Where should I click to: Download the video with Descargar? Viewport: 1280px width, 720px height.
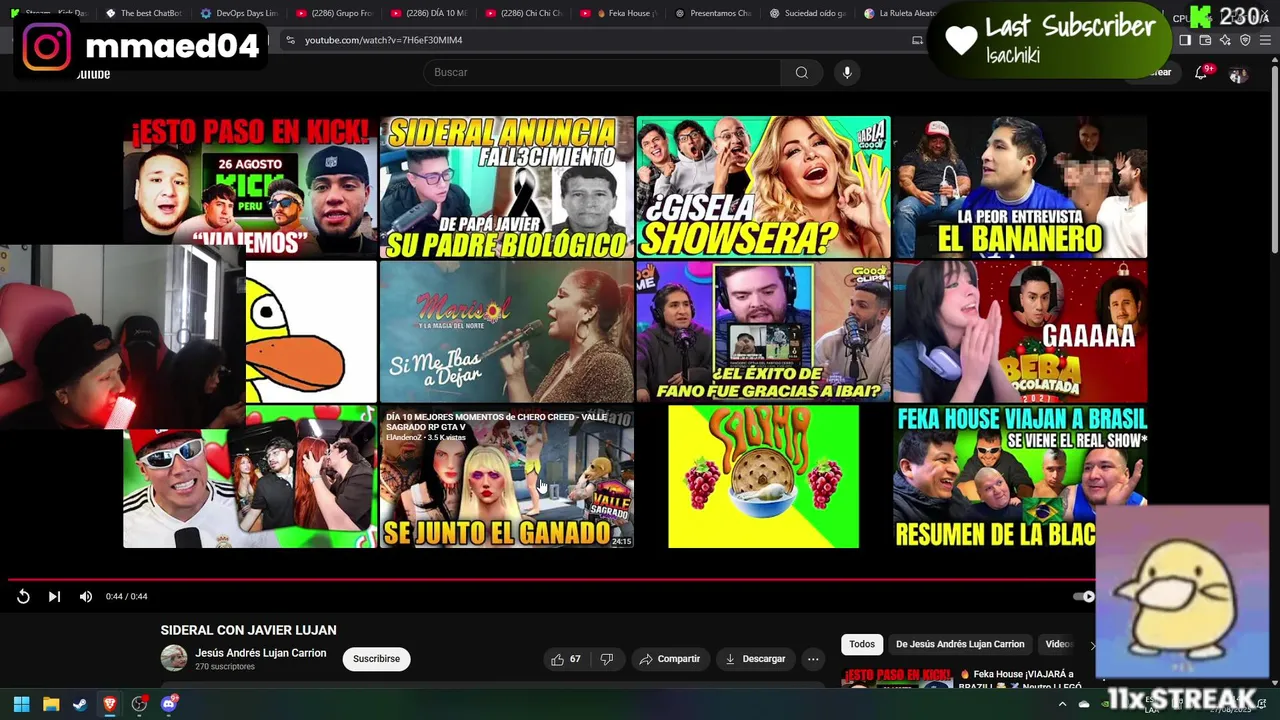(755, 659)
